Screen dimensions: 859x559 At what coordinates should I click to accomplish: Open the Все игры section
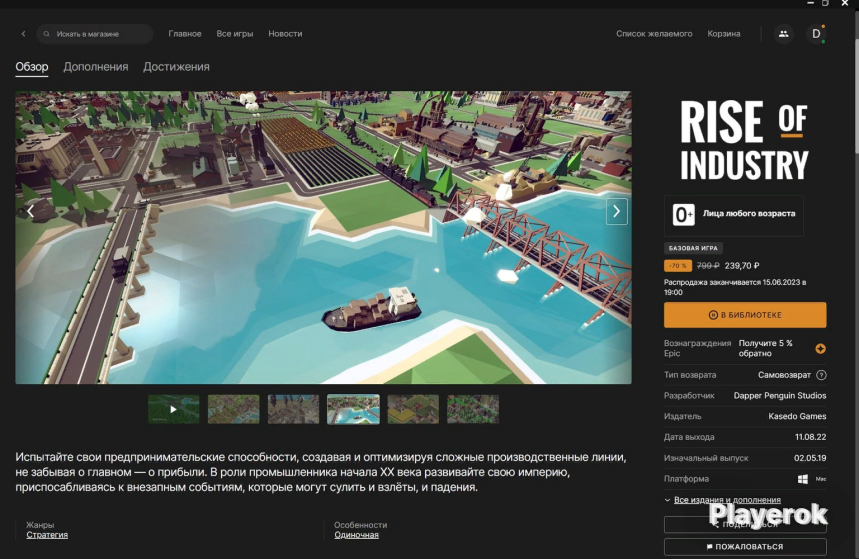[x=234, y=34]
